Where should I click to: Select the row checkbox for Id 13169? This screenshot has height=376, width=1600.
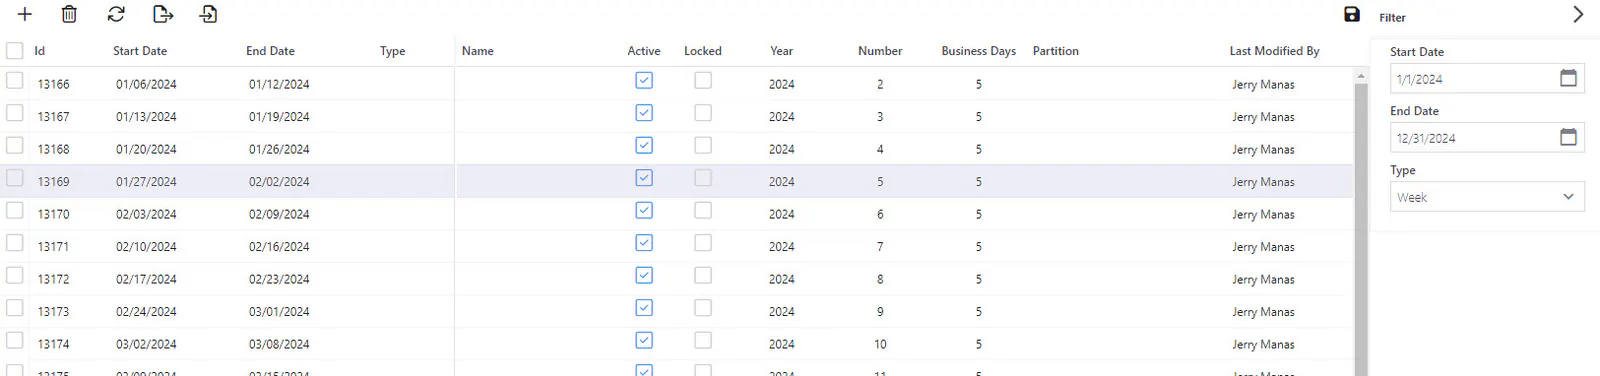(x=15, y=178)
